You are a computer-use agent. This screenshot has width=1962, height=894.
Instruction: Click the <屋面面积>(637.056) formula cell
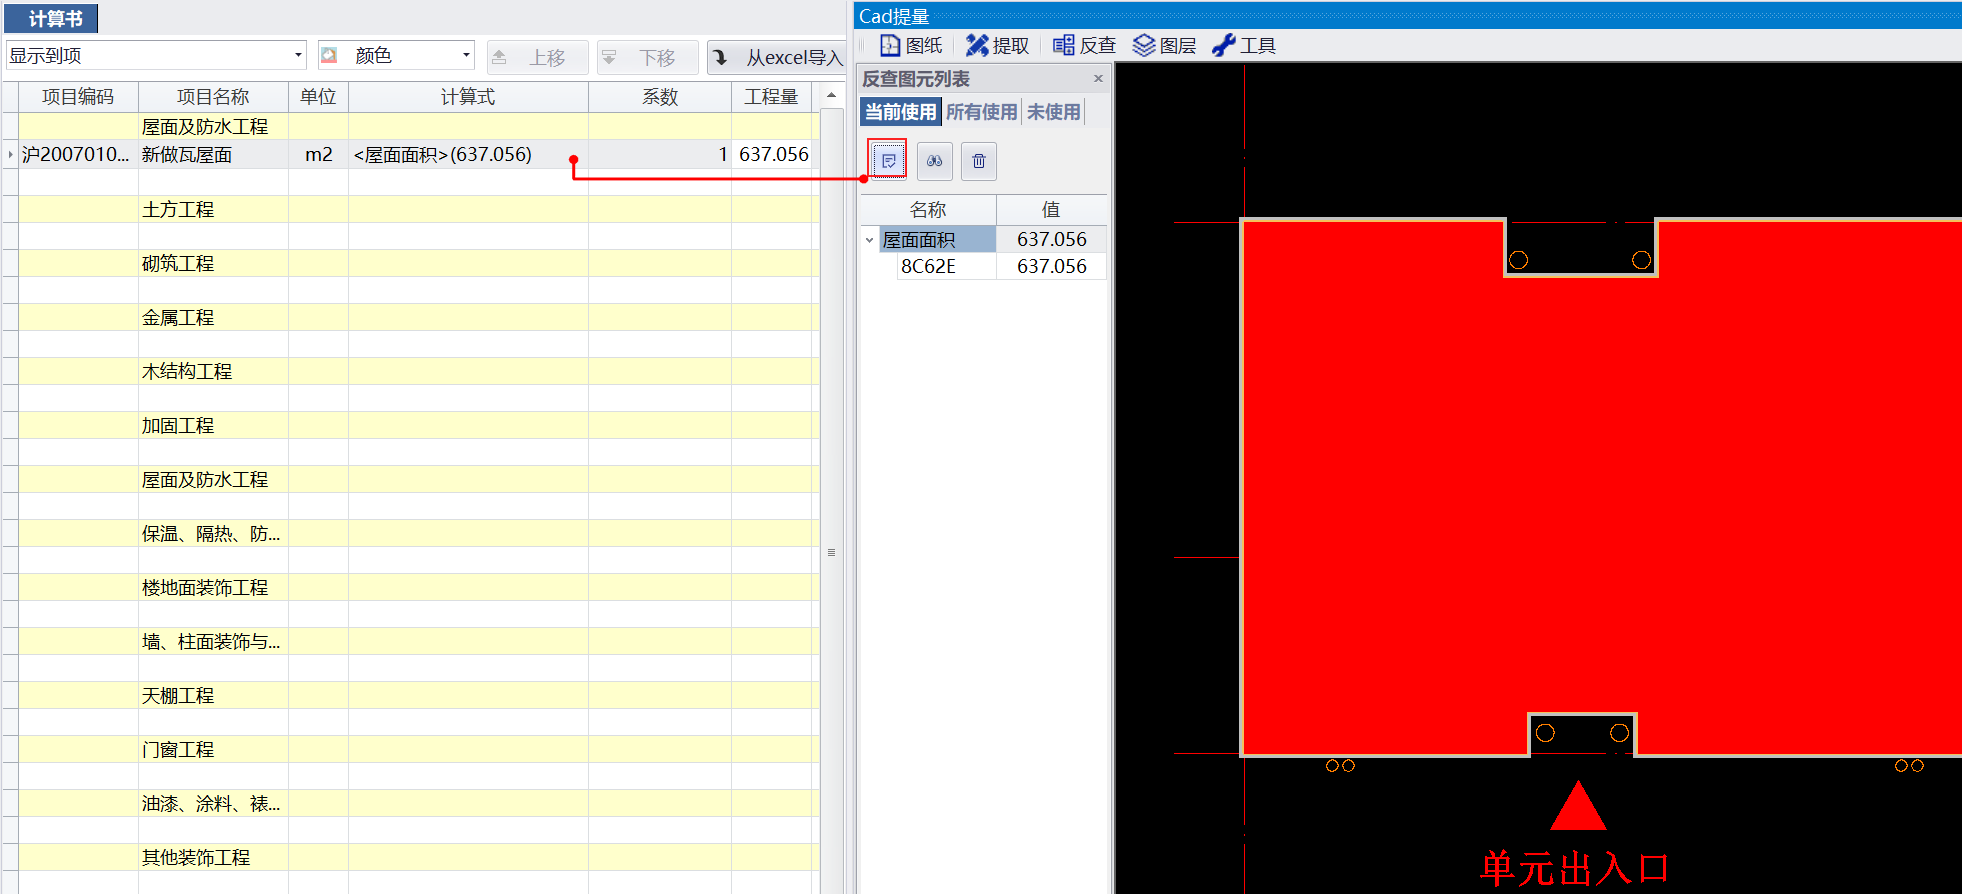pos(468,154)
